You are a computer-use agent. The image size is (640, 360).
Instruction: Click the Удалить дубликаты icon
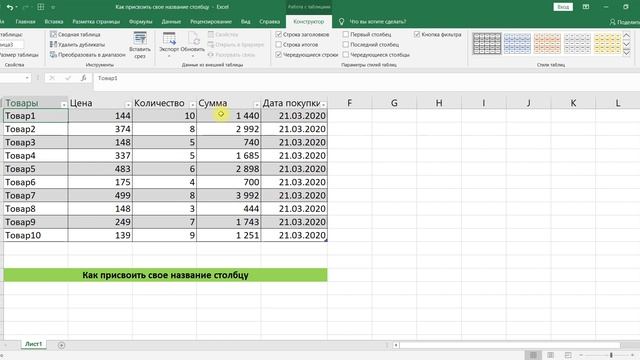(53, 44)
